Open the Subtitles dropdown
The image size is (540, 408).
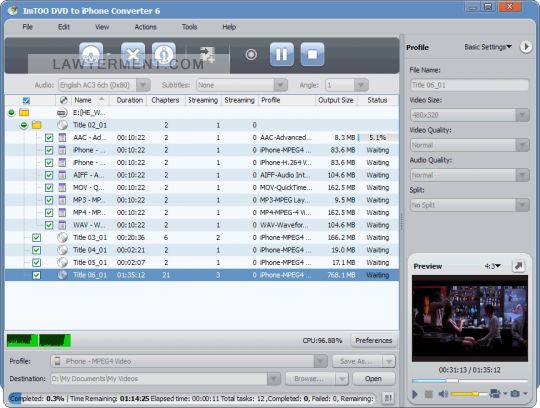[x=280, y=85]
